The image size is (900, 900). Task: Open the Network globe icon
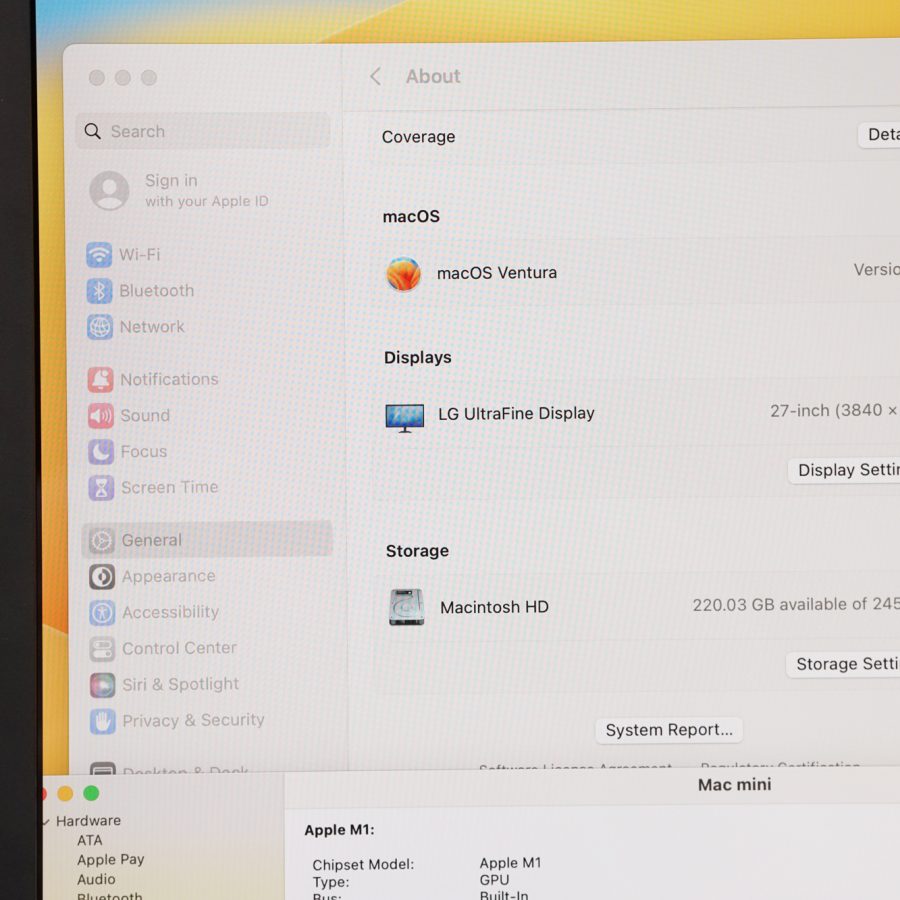[x=100, y=327]
